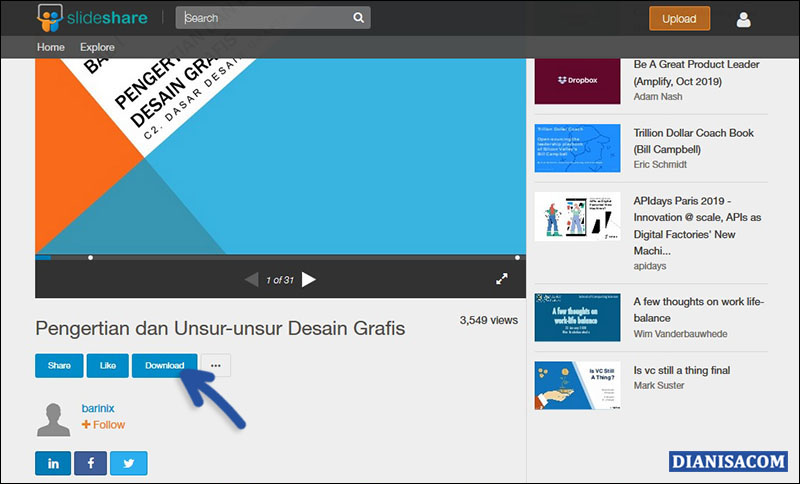Share on Twitter icon
800x484 pixels.
[x=129, y=463]
